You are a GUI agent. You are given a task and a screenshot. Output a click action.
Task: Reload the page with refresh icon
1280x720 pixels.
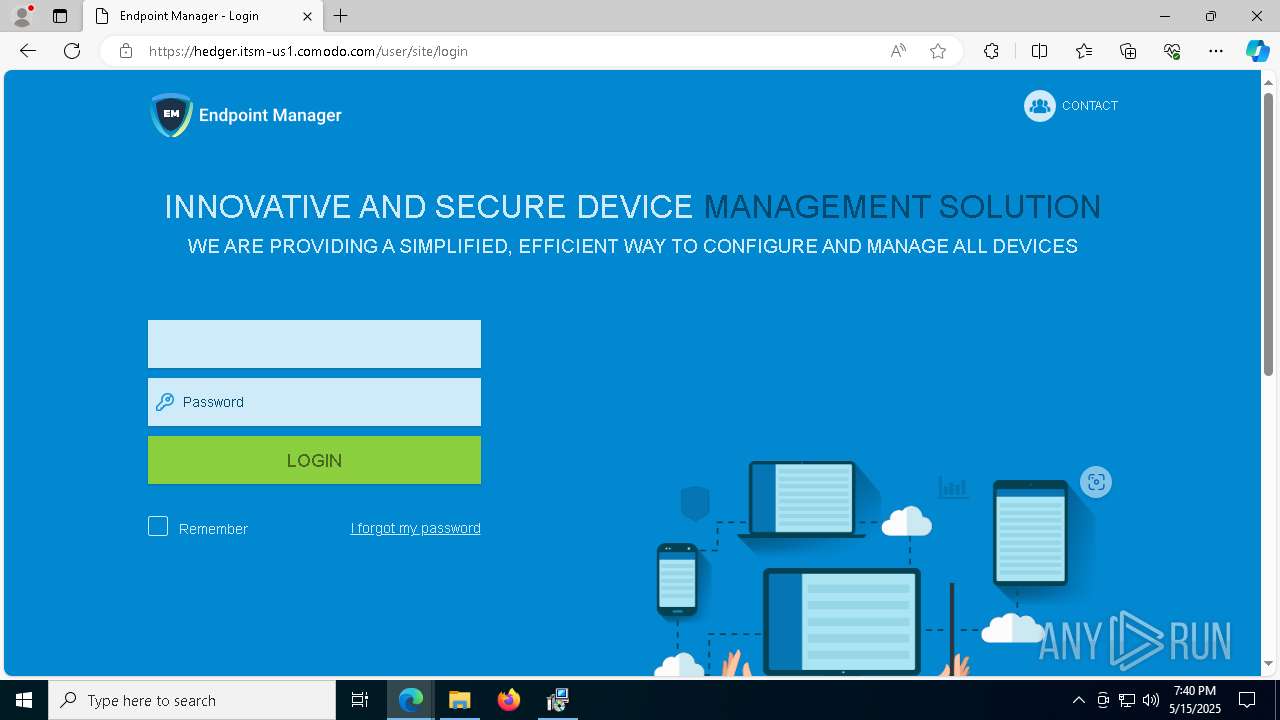[72, 51]
